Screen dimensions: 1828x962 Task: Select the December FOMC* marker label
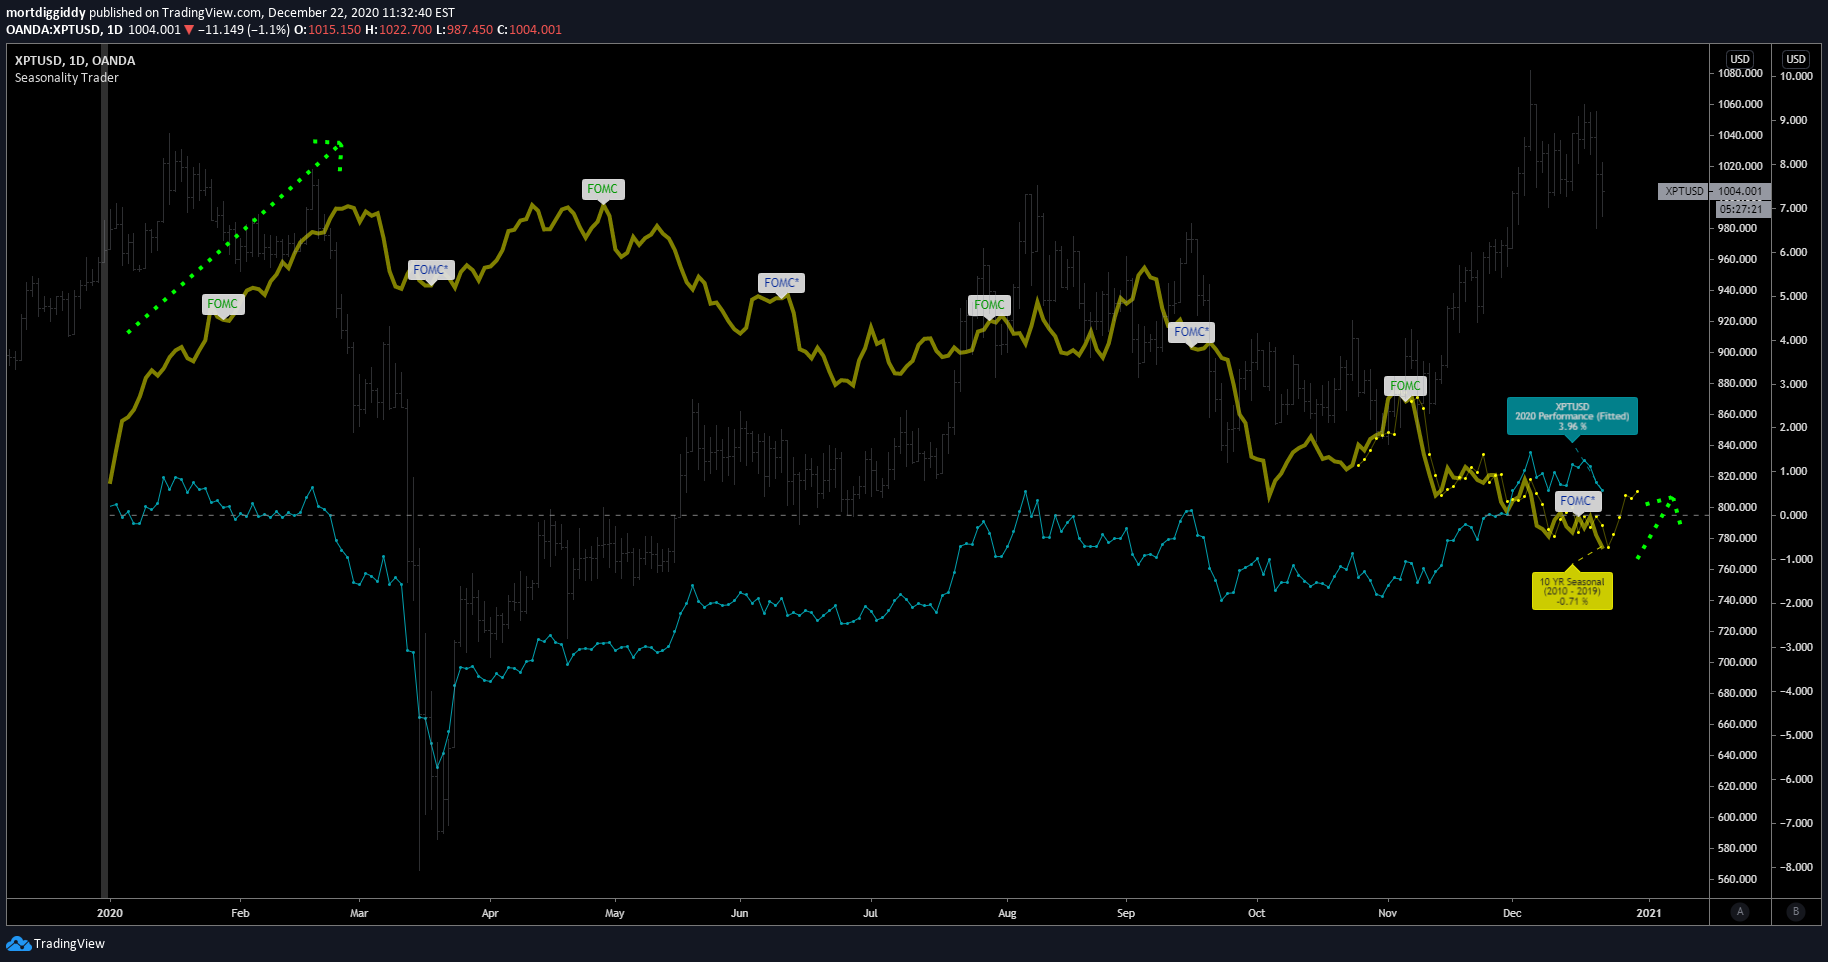tap(1578, 501)
